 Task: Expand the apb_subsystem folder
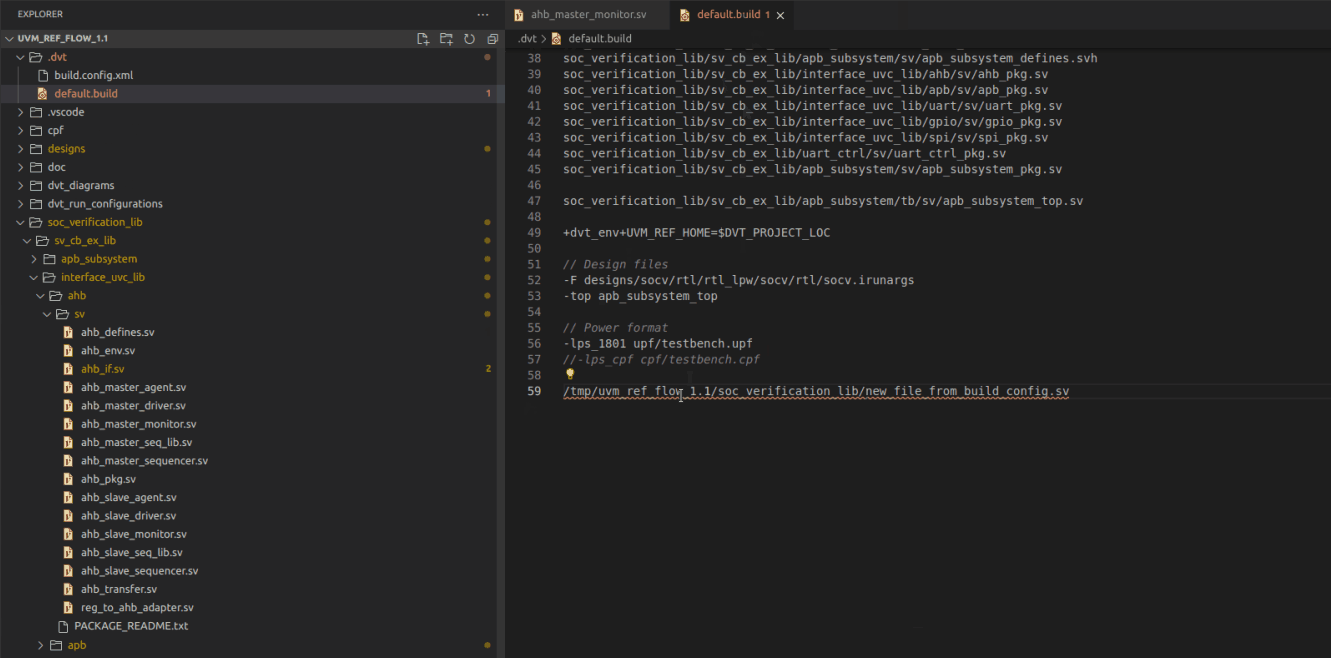(33, 258)
